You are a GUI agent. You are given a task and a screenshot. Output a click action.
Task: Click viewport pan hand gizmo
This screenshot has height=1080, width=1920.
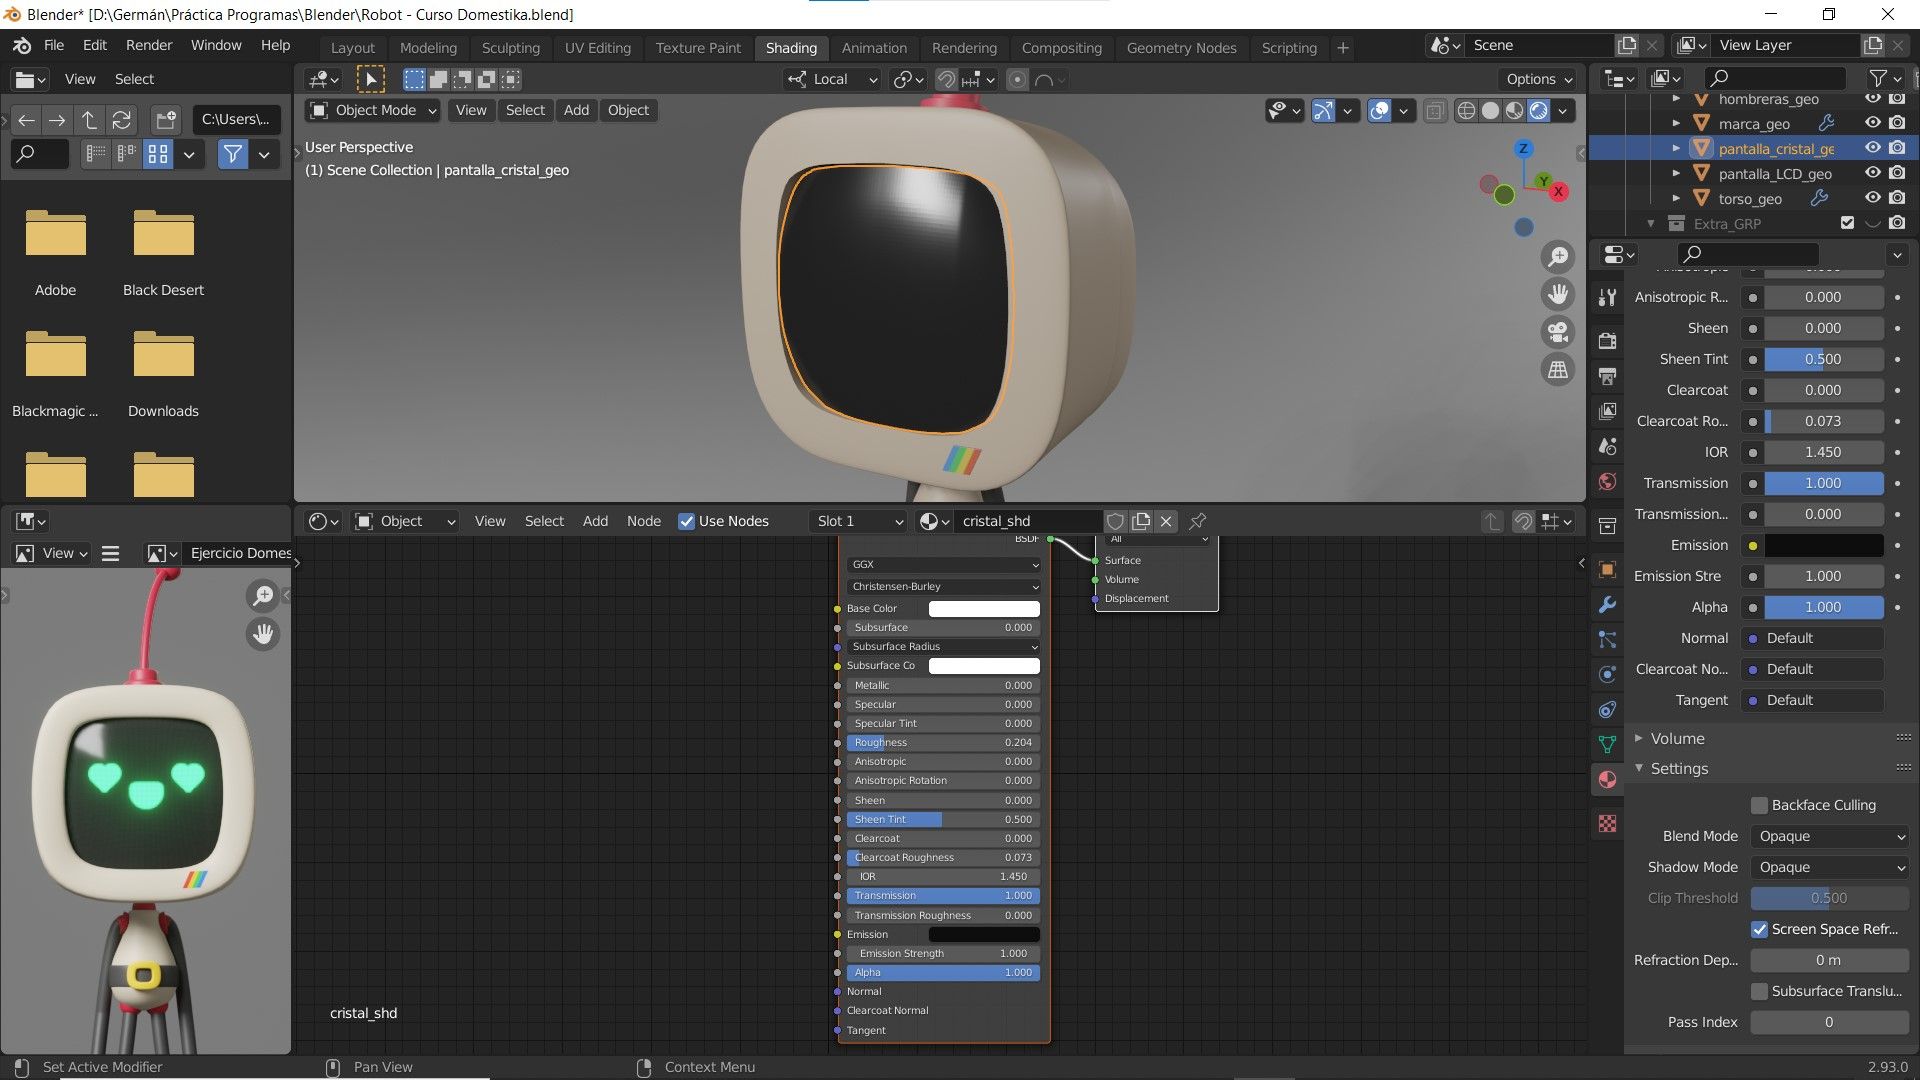pos(1558,294)
